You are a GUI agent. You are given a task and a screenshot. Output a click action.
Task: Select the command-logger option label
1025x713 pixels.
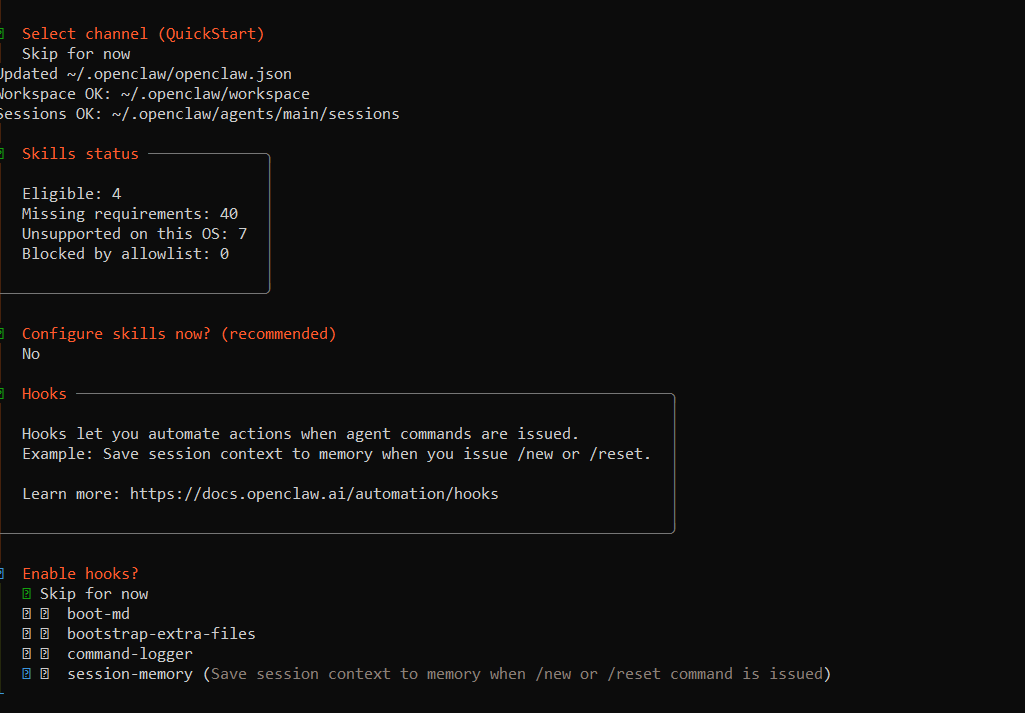130,654
